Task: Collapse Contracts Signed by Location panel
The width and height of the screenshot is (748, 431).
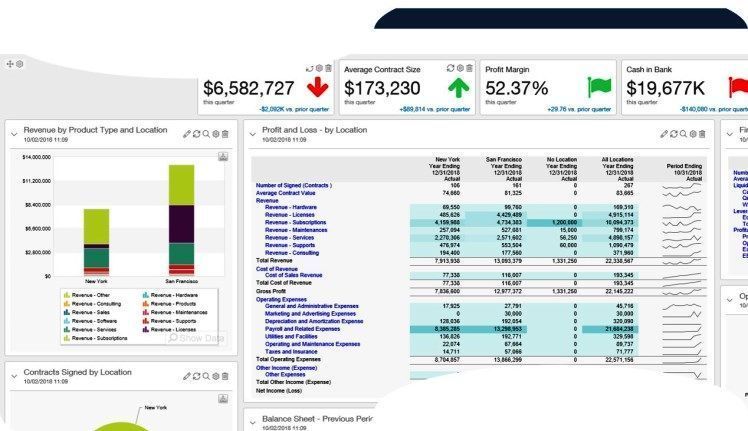Action: [x=14, y=377]
